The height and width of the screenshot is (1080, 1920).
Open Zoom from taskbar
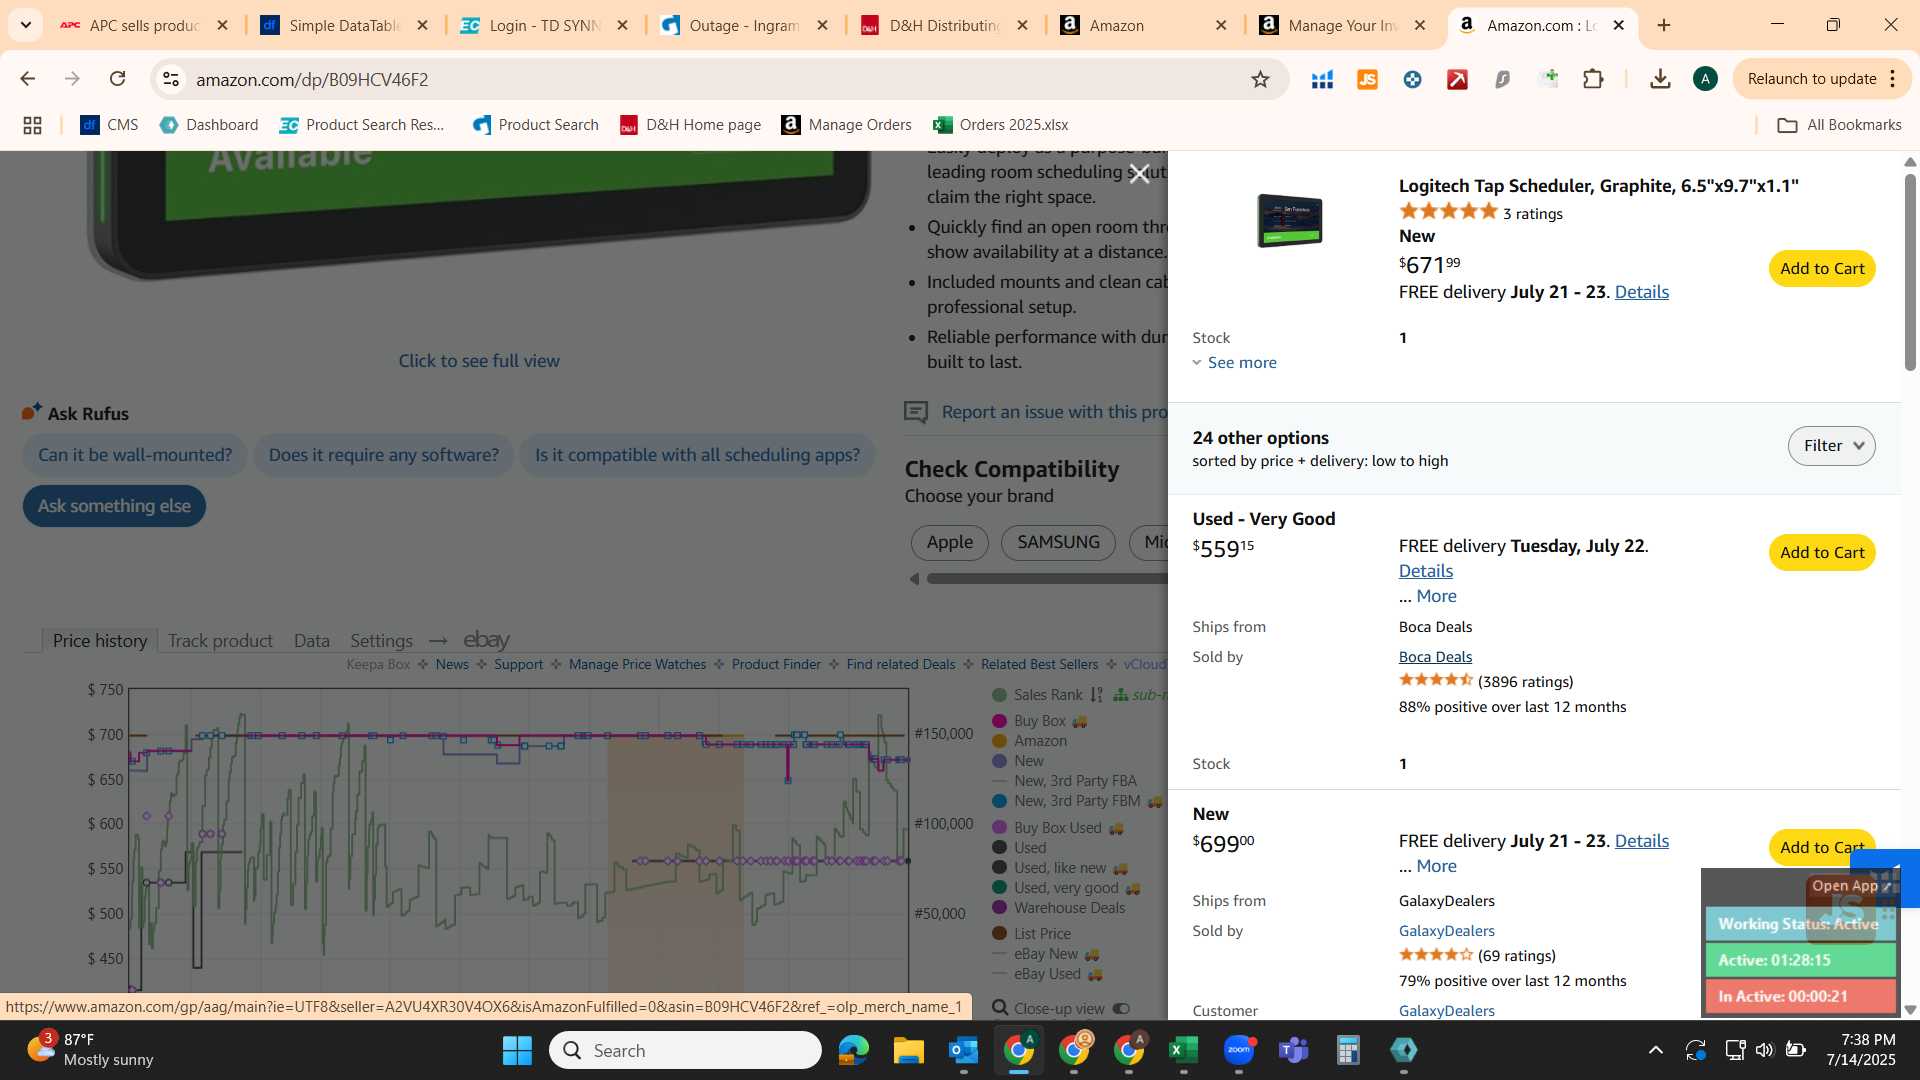tap(1239, 1050)
